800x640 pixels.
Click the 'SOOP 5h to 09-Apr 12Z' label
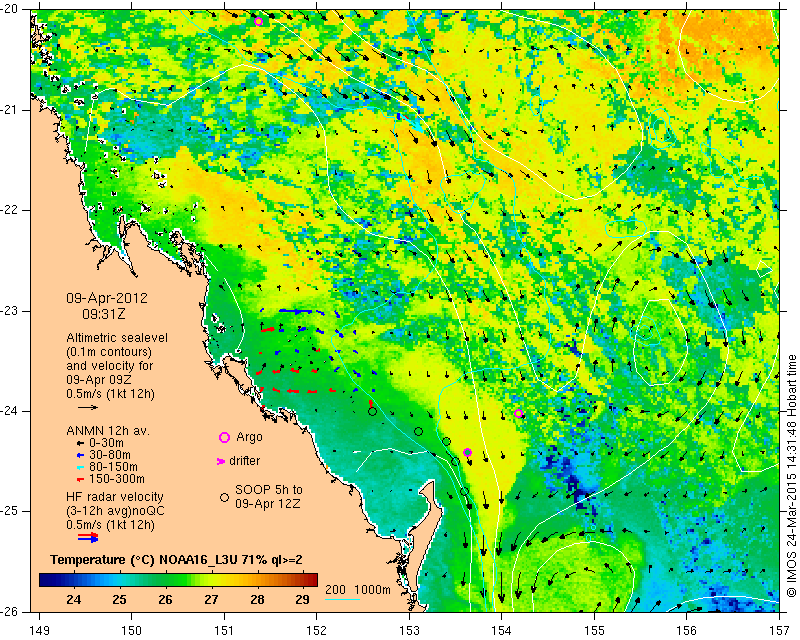pos(268,497)
